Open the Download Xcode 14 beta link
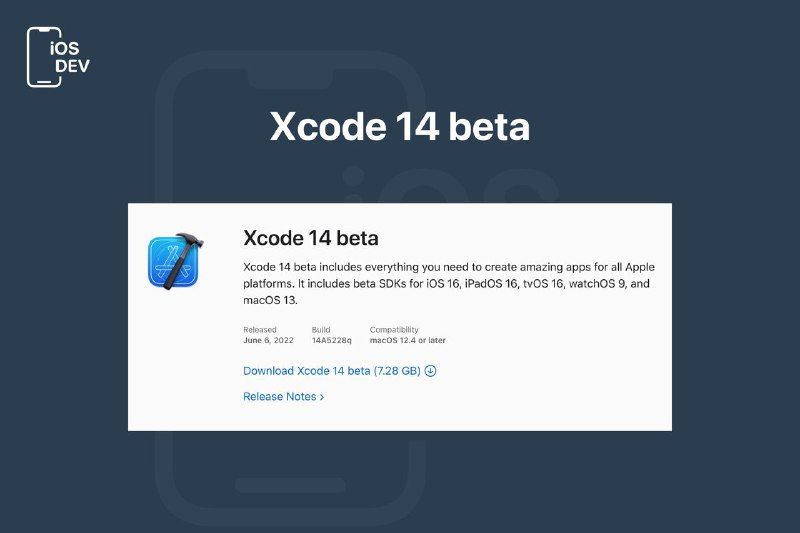This screenshot has height=533, width=800. tap(339, 371)
